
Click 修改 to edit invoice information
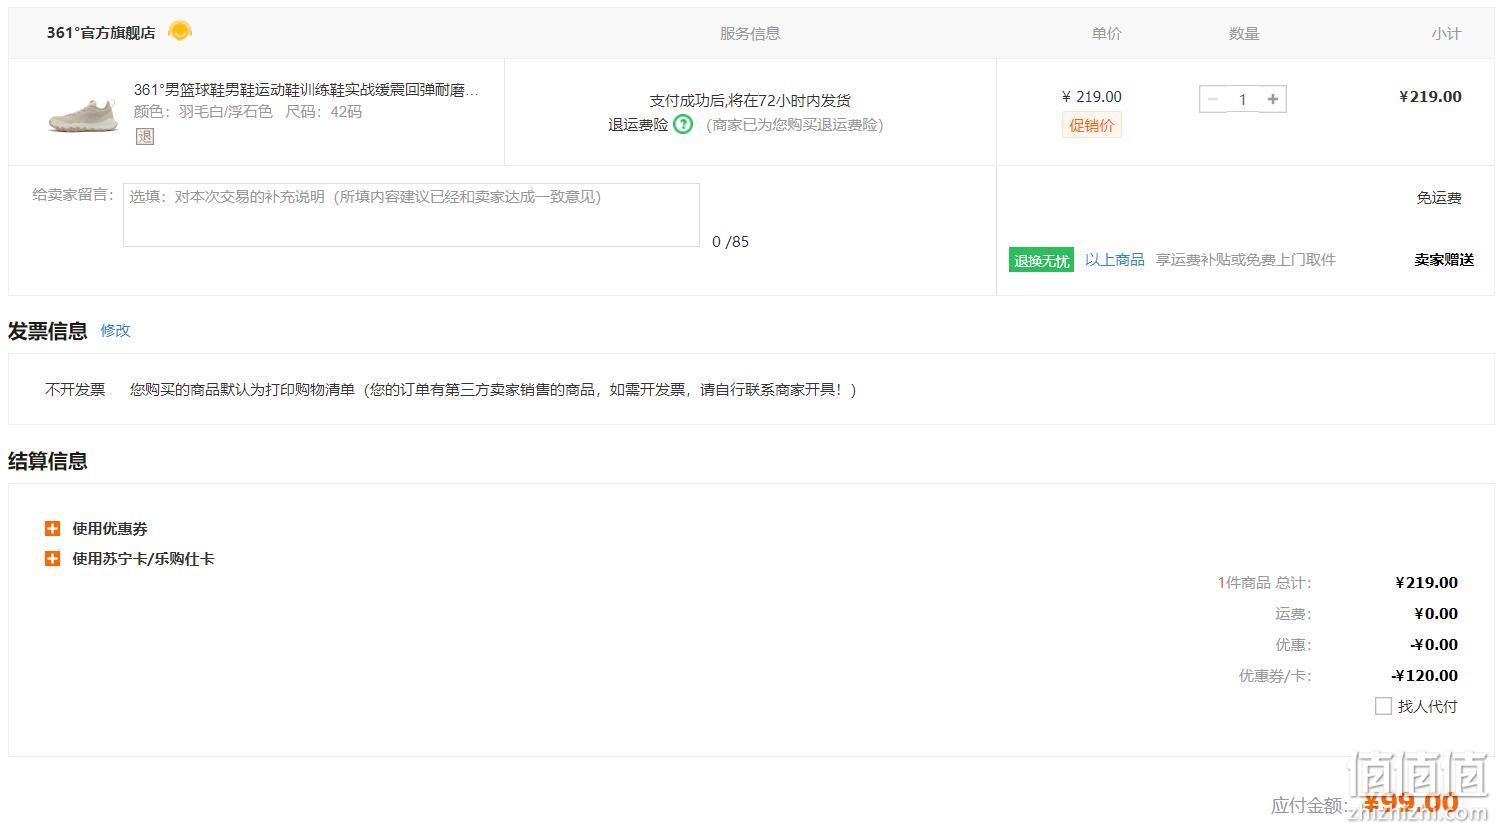coord(115,330)
